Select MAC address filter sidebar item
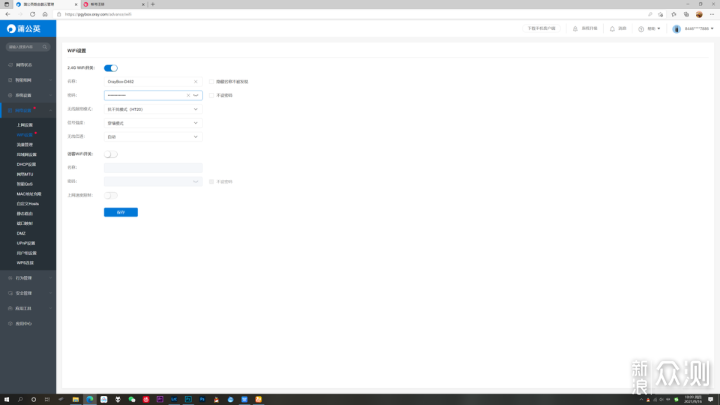The width and height of the screenshot is (720, 405). 29,194
